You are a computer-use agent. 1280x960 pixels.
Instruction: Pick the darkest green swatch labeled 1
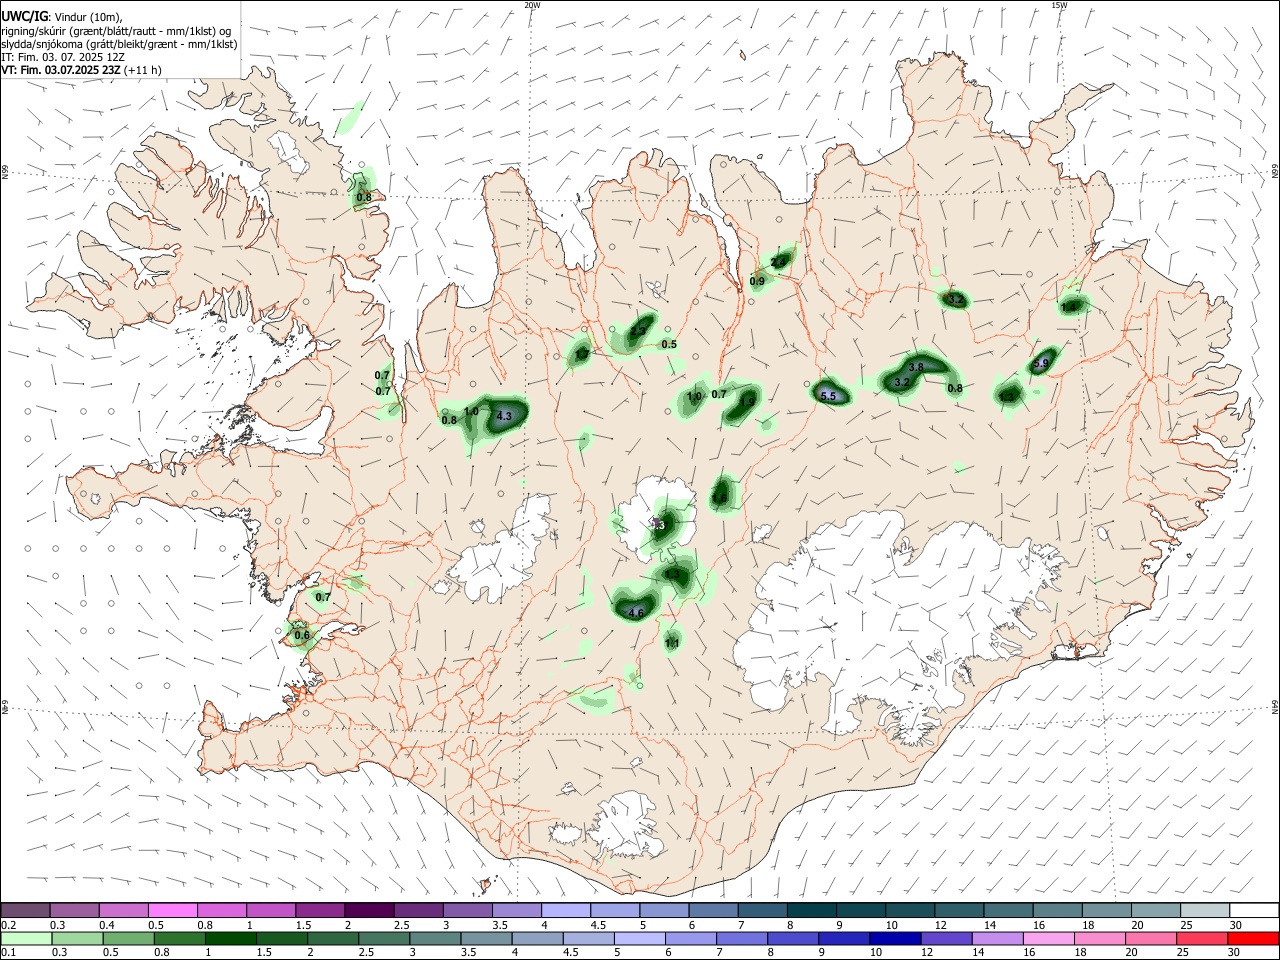230,938
